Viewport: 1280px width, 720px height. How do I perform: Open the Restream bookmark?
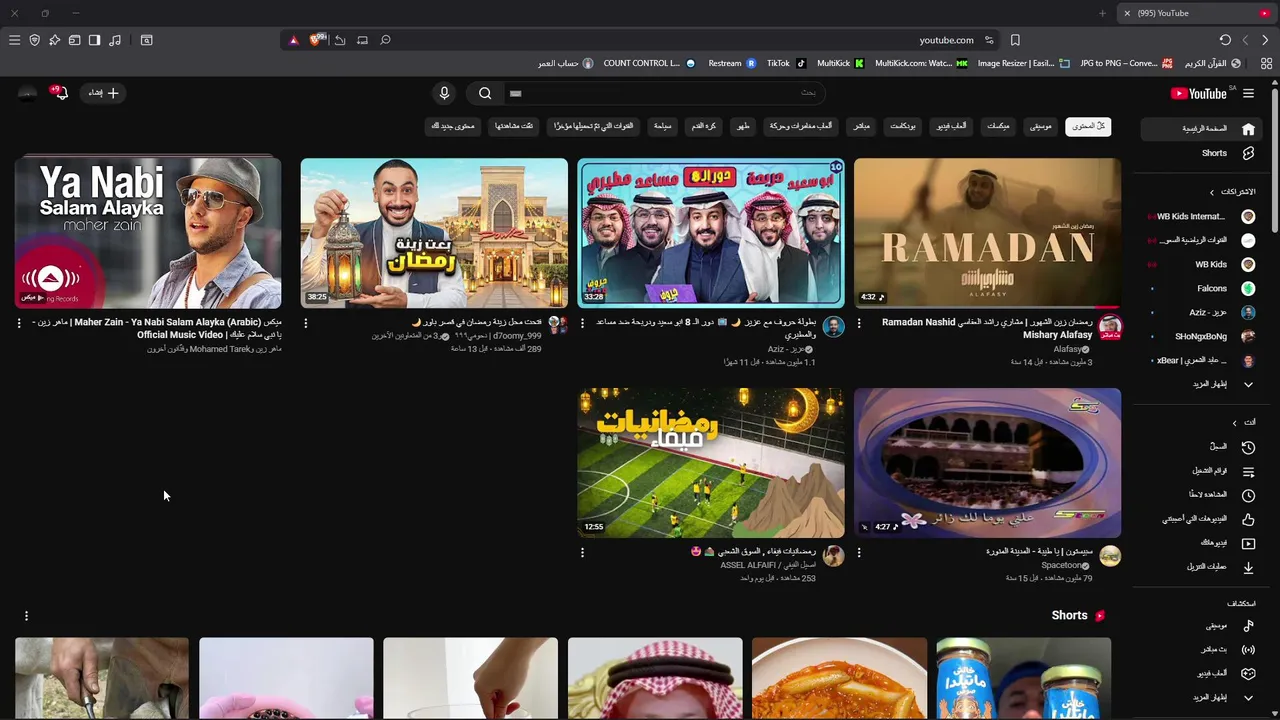732,63
